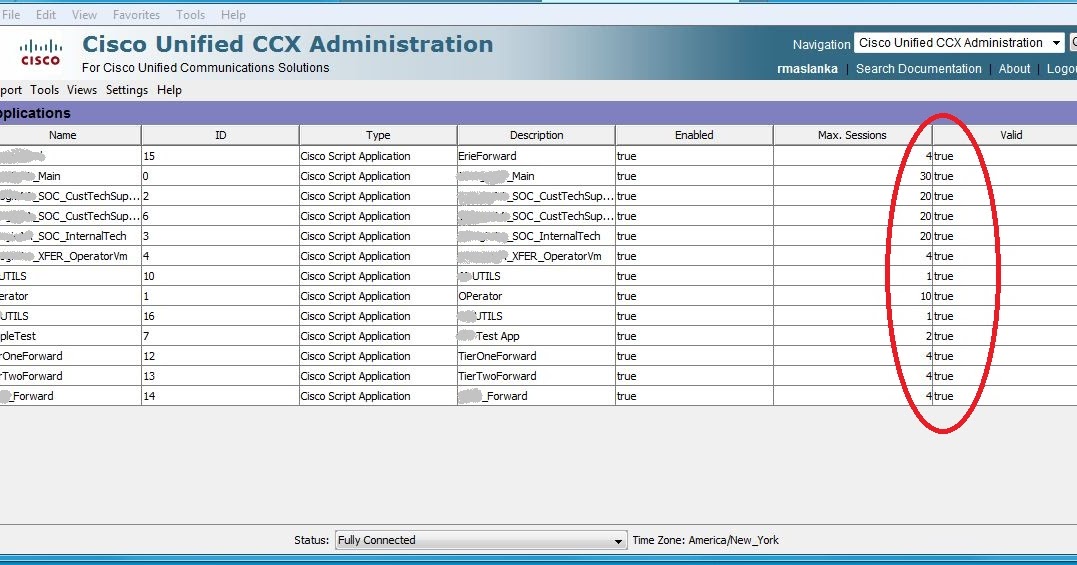Open the browser Favorites menu
Screen dimensions: 1077x565
click(136, 14)
